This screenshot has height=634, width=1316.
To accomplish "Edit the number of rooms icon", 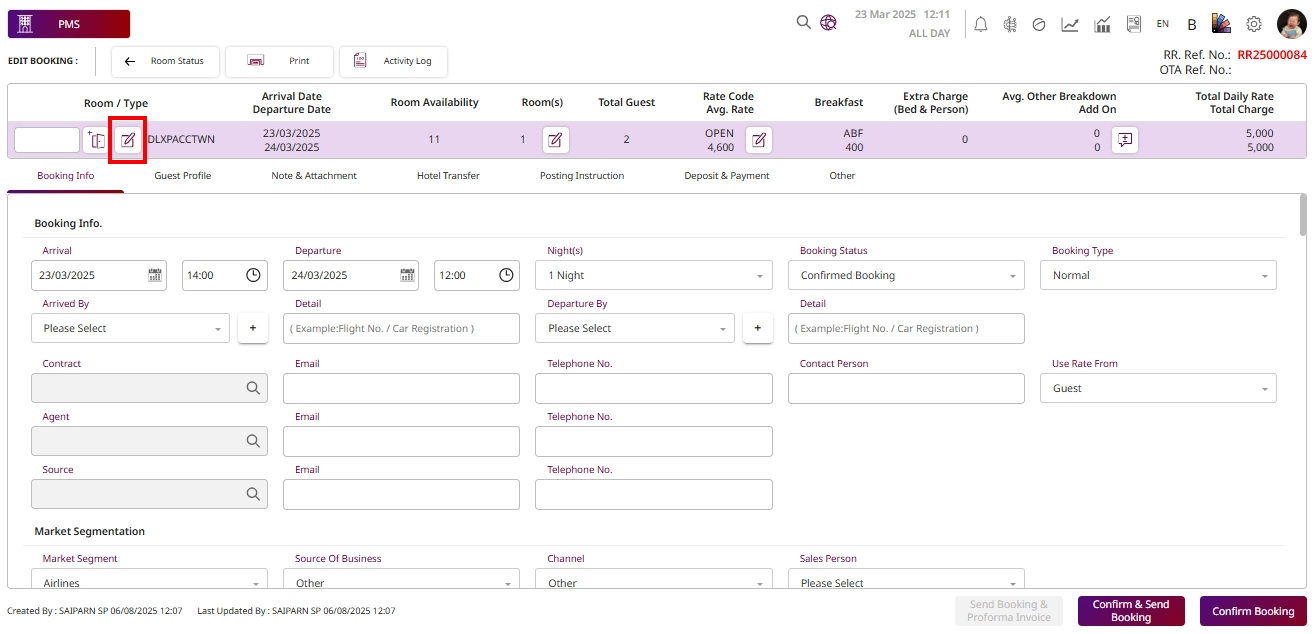I will coord(556,140).
